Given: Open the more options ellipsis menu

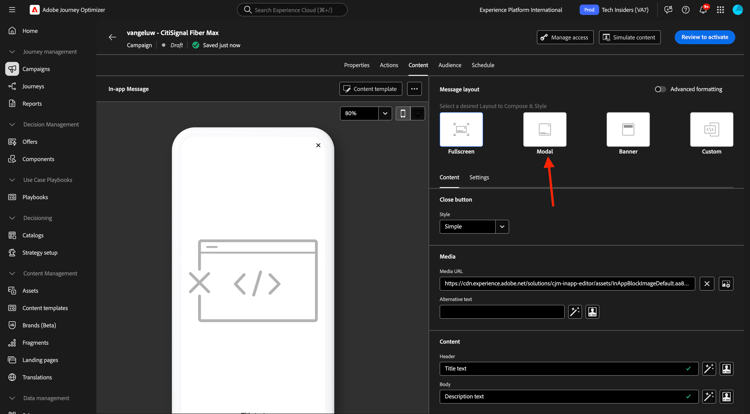Looking at the screenshot, I should 414,89.
